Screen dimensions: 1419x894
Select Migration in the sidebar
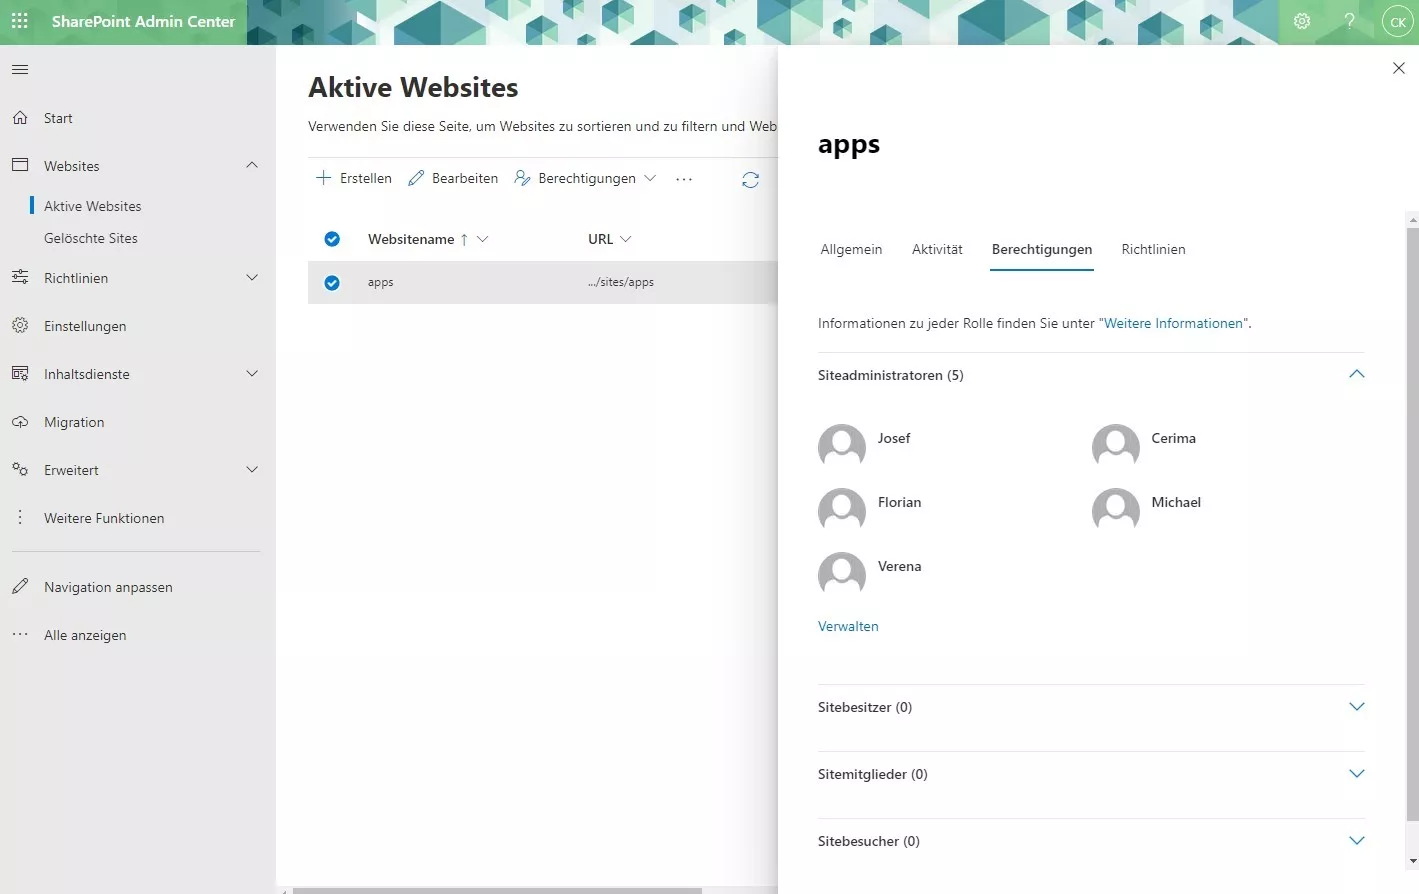tap(74, 421)
